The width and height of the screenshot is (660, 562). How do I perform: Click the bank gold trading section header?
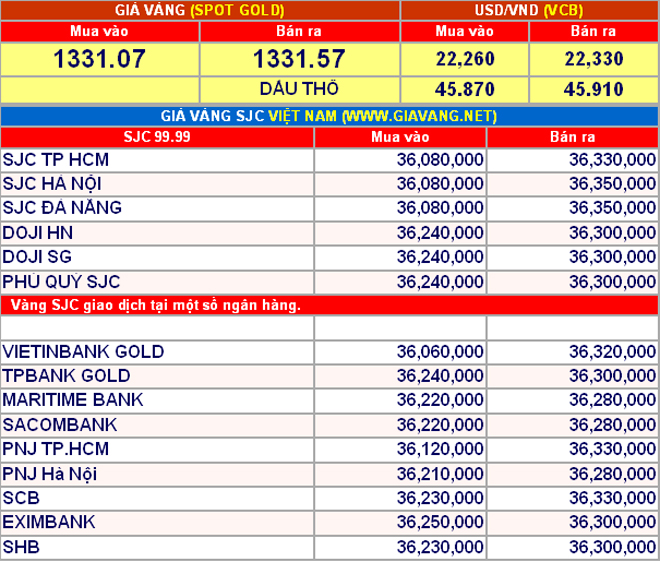pyautogui.click(x=155, y=304)
